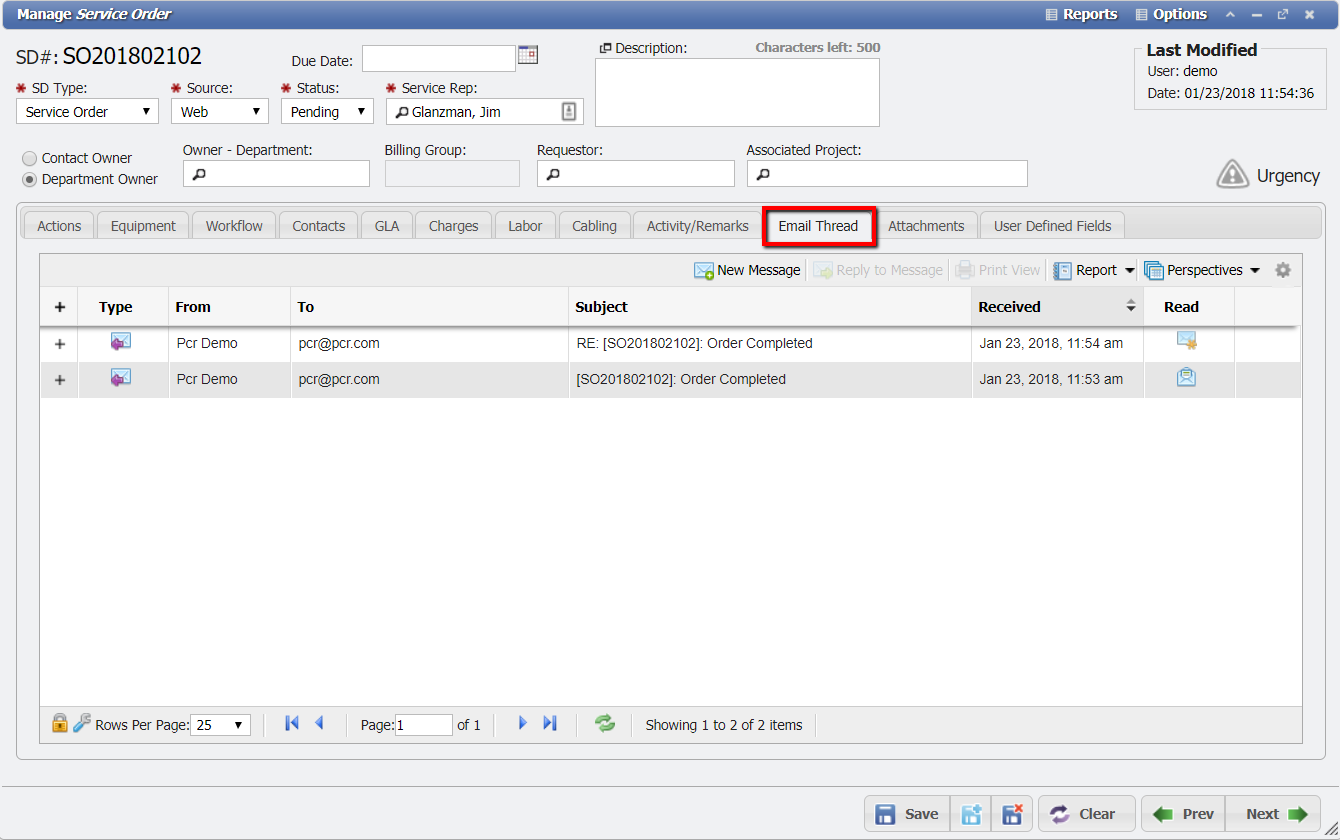Select the Contact Owner radio button

(x=29, y=157)
